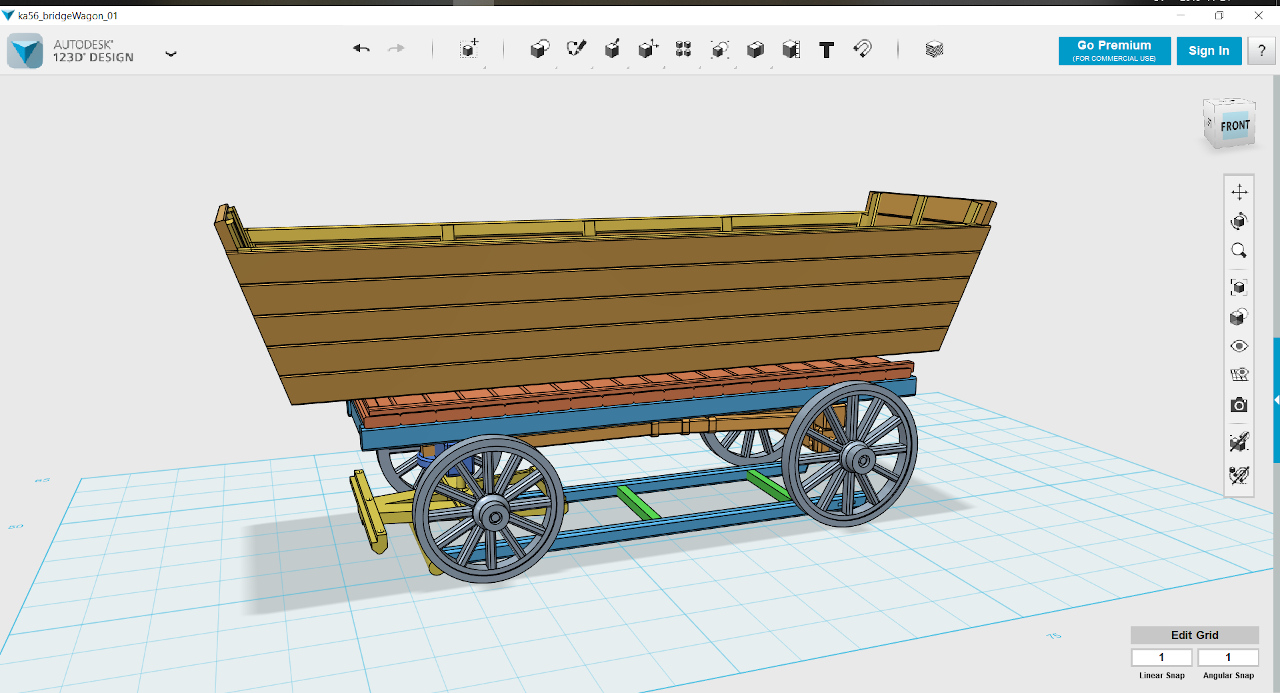Open the help question mark button
The height and width of the screenshot is (693, 1280).
(x=1261, y=51)
